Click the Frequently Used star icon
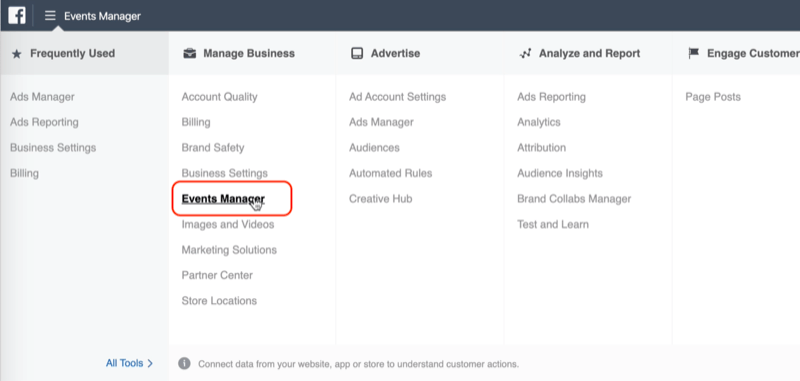 [16, 54]
